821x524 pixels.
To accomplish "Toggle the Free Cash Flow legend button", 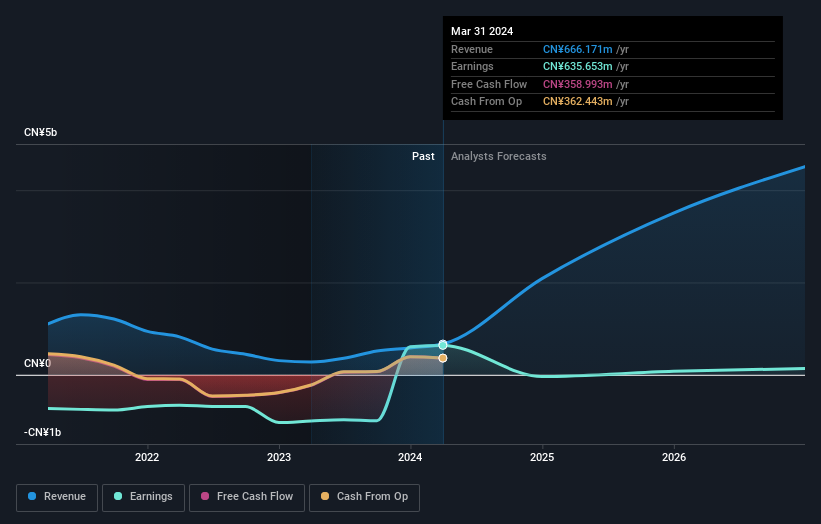I will (x=247, y=497).
